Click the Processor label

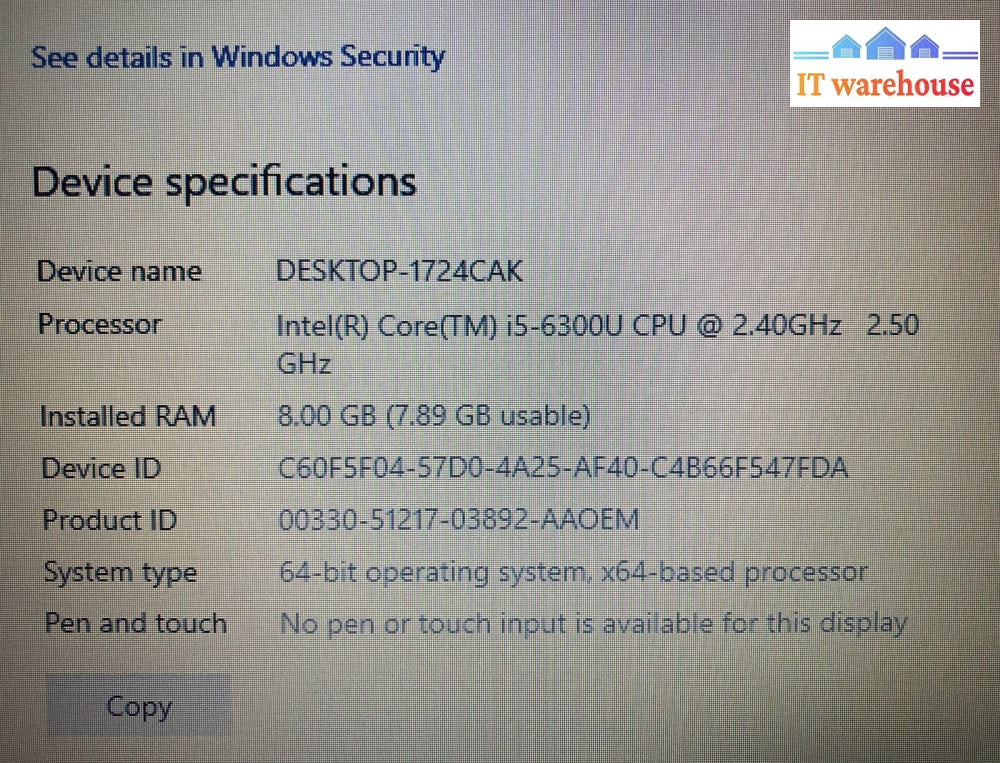pyautogui.click(x=99, y=324)
